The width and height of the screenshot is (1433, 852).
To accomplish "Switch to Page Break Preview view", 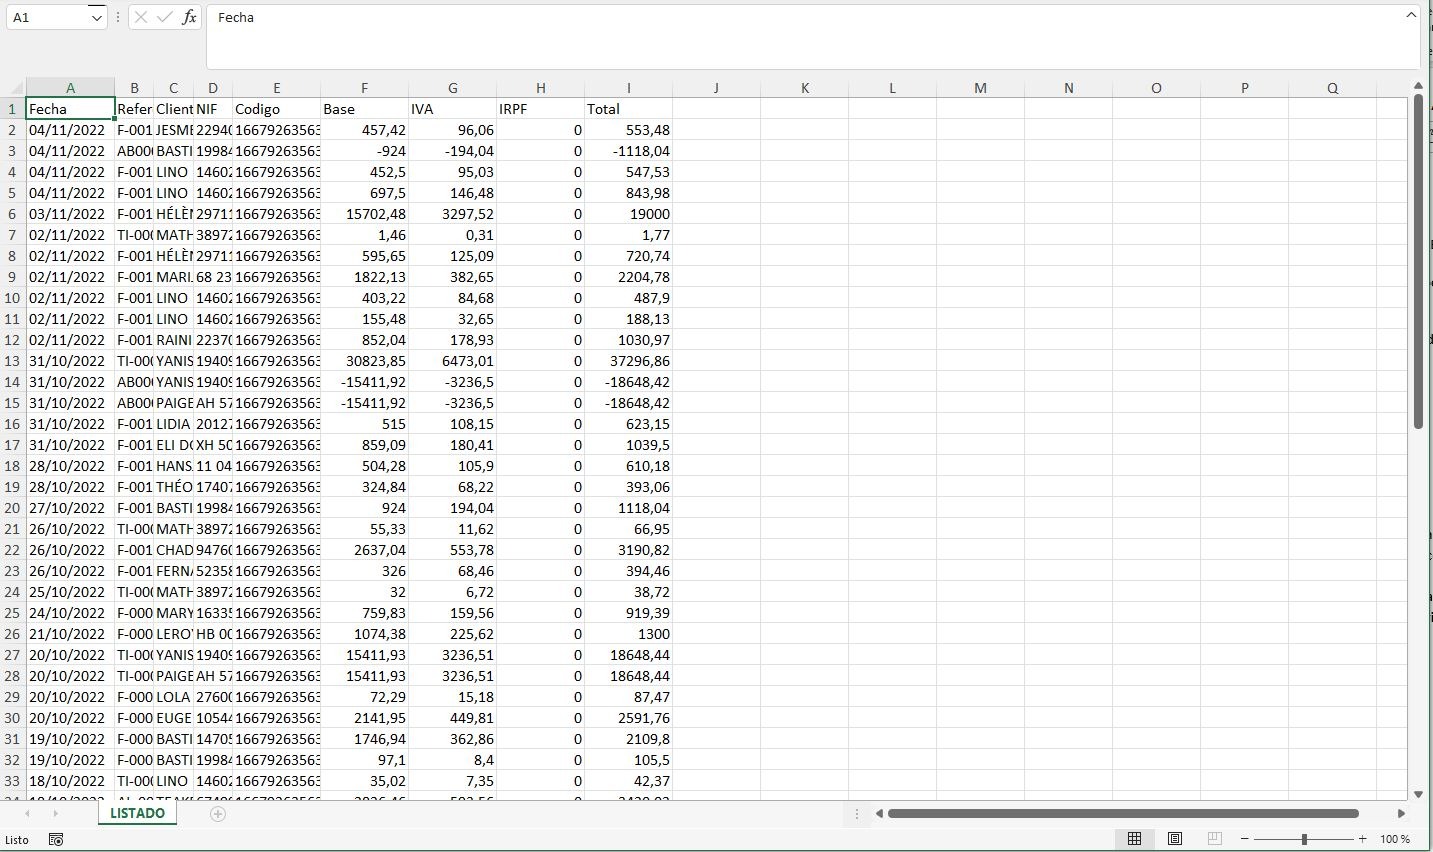I will 1215,839.
